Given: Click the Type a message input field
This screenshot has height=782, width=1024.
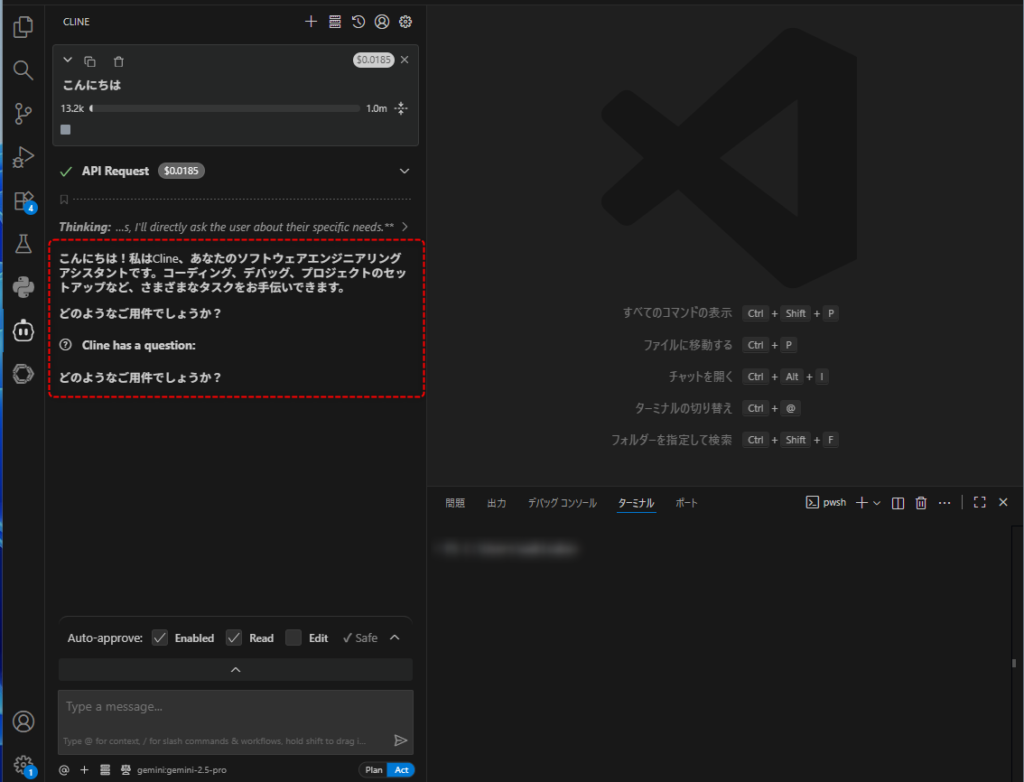Looking at the screenshot, I should point(225,708).
